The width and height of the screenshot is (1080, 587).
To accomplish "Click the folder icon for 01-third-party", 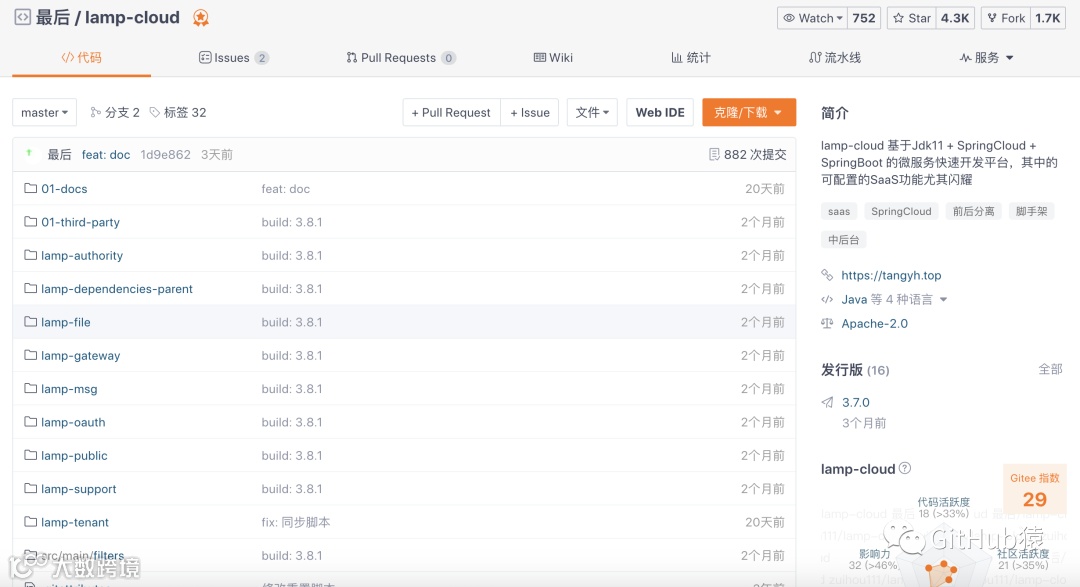I will point(30,222).
